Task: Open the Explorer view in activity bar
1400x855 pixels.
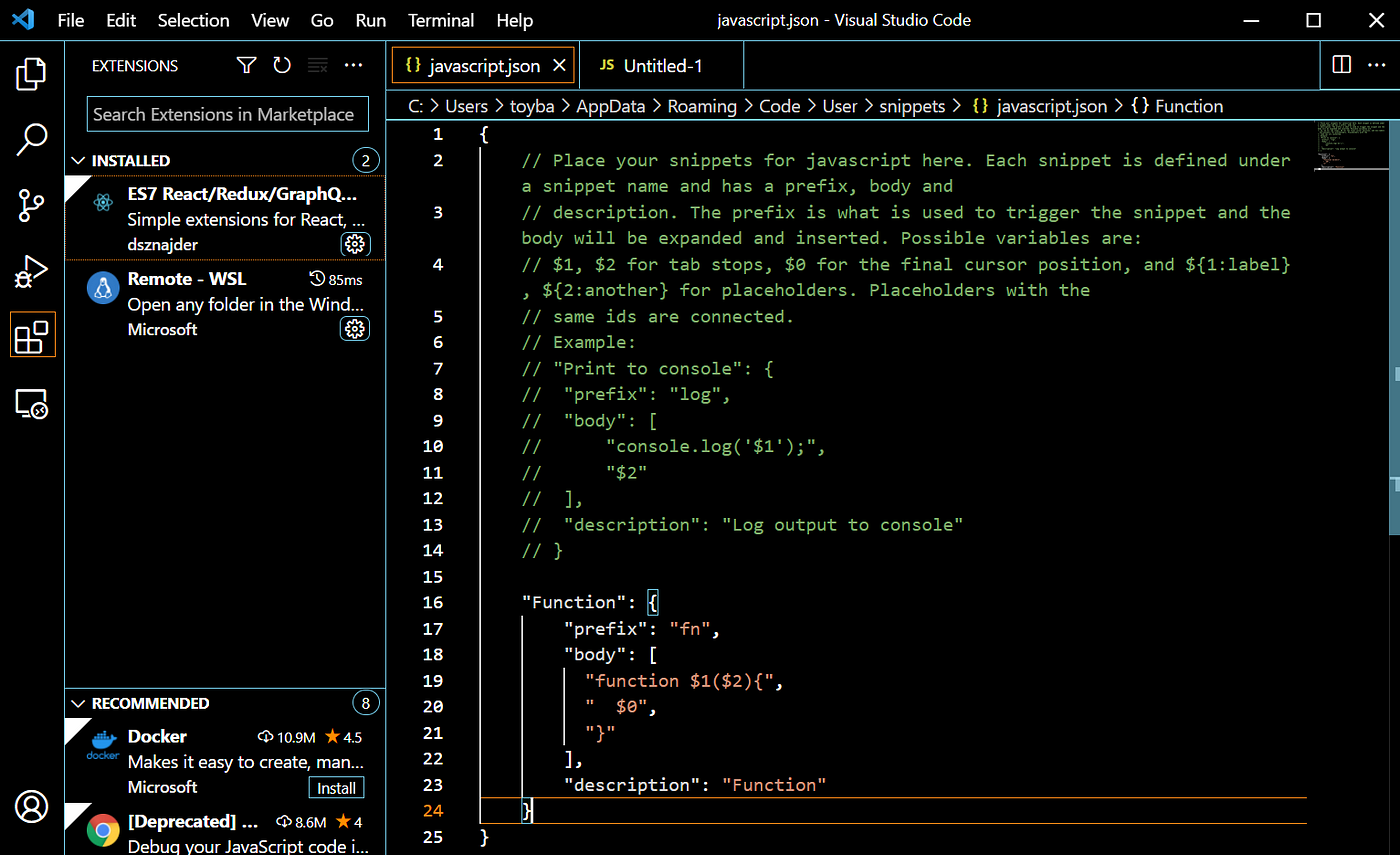Action: coord(32,74)
